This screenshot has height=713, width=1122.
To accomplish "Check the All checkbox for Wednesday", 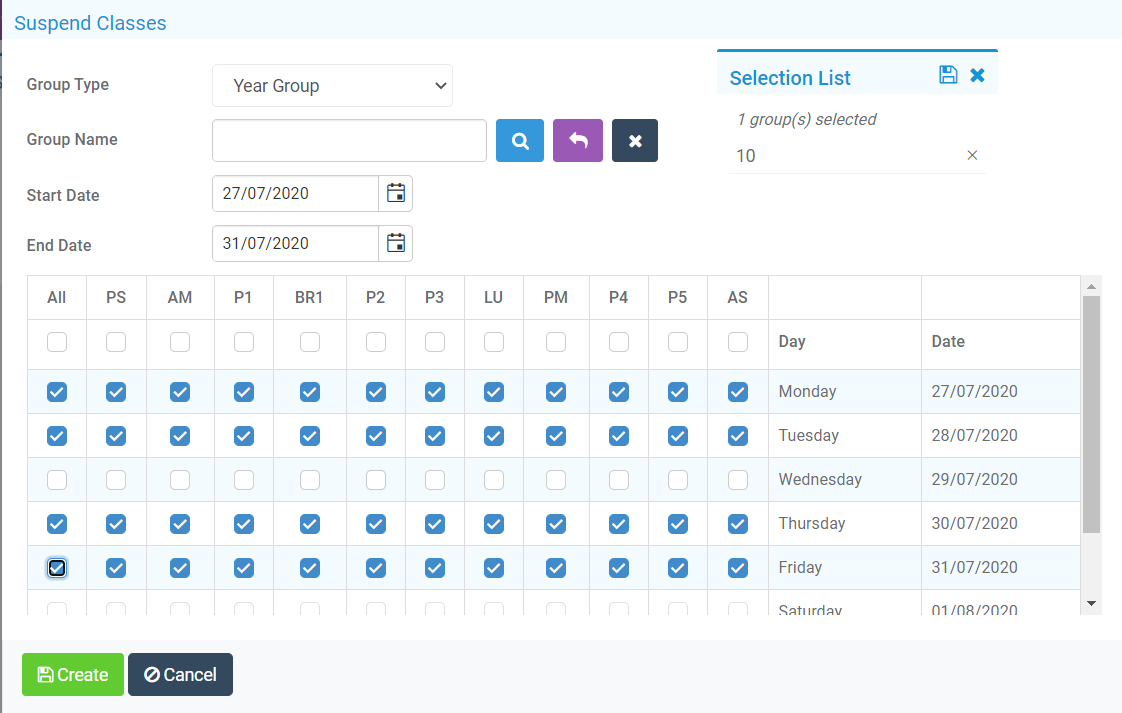I will [57, 480].
